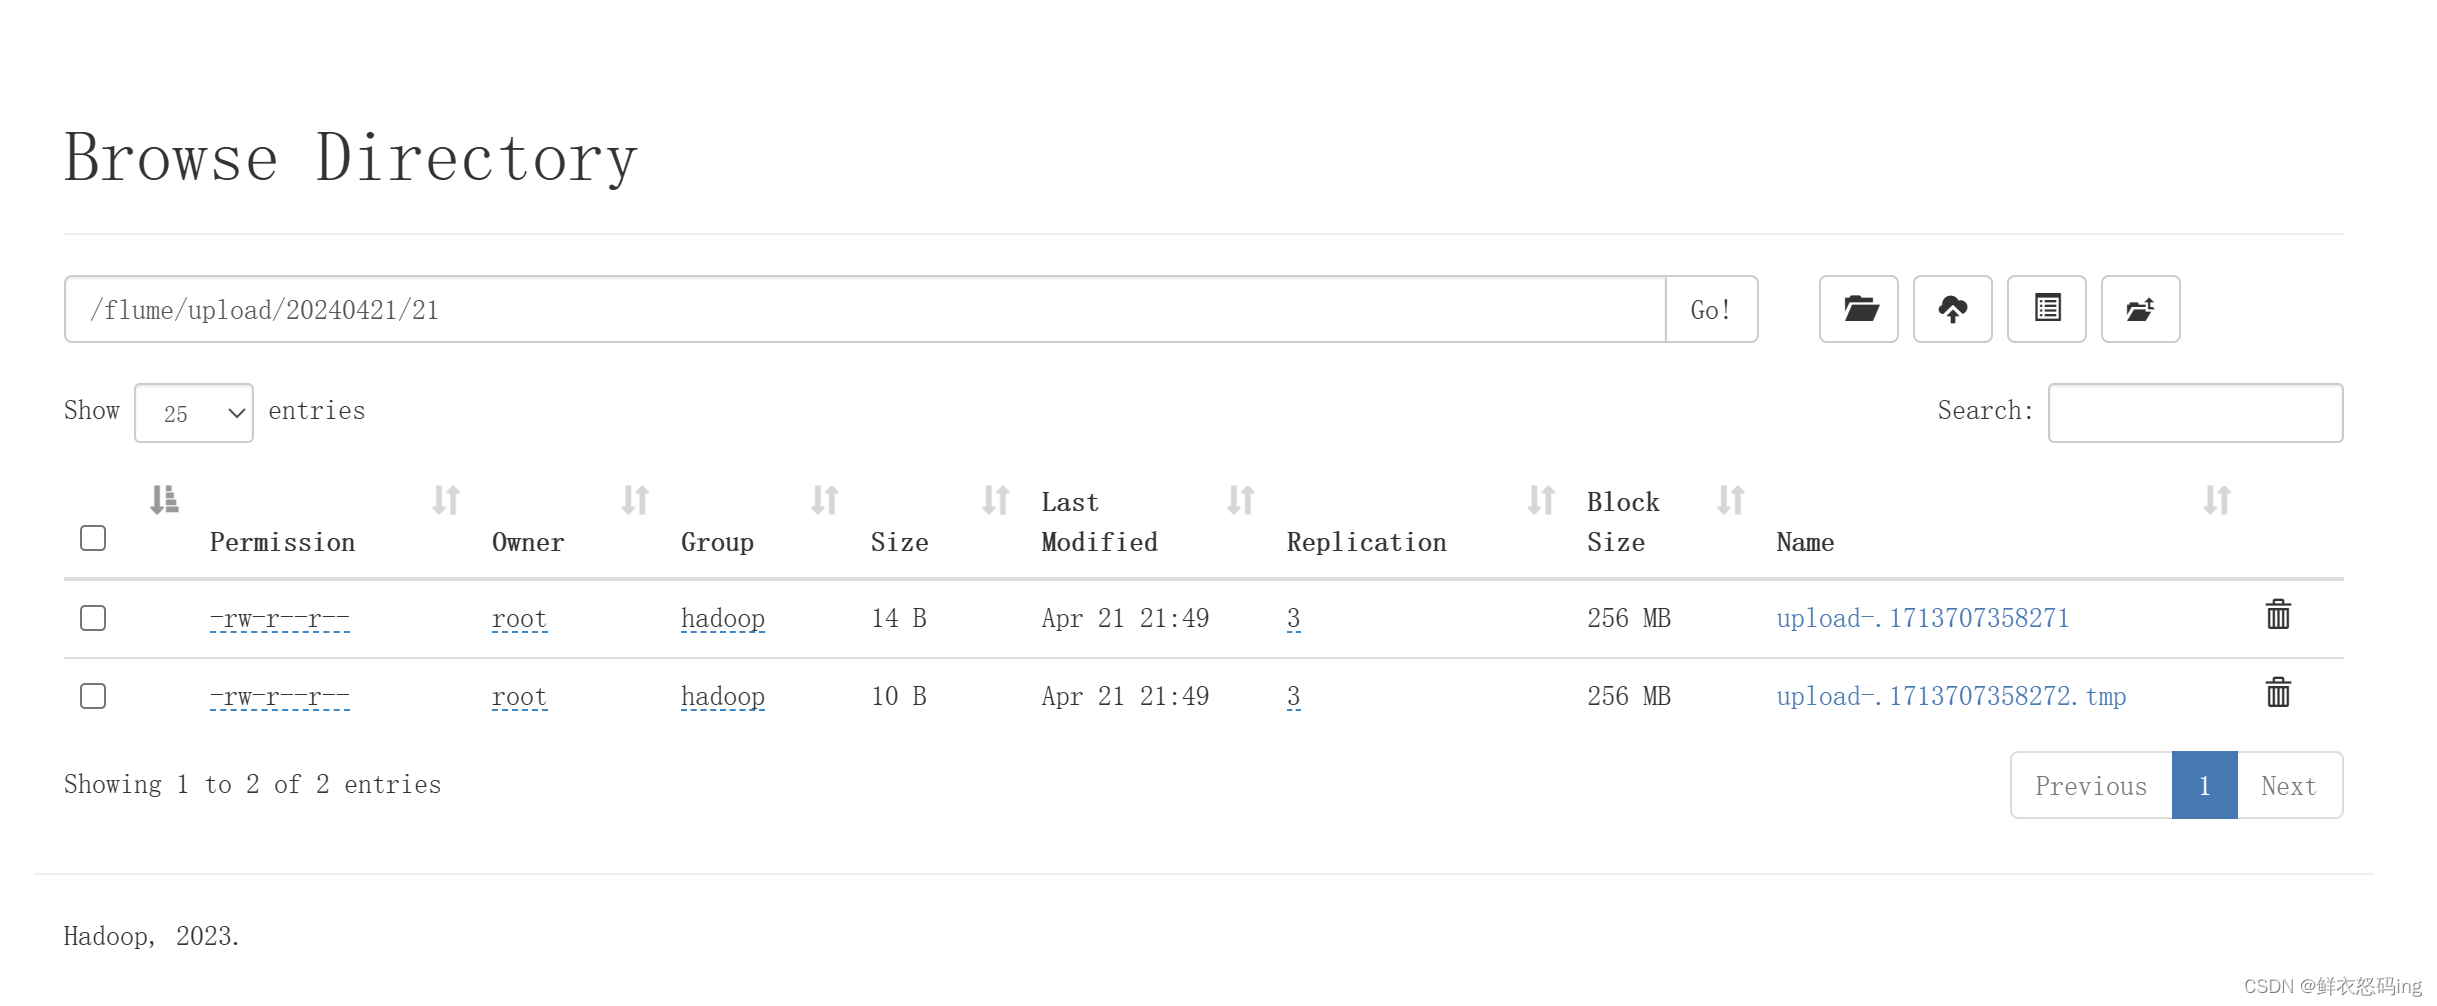Click the Search input field

pos(2194,413)
